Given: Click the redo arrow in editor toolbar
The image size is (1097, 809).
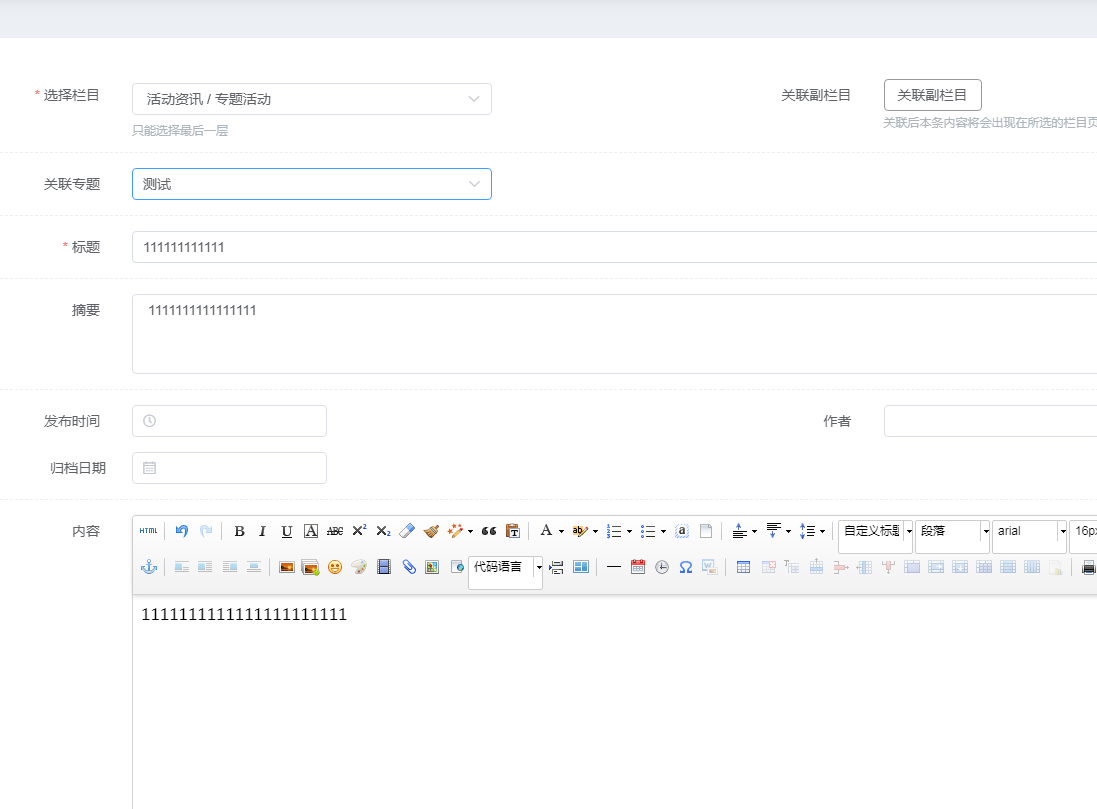Looking at the screenshot, I should pos(206,531).
